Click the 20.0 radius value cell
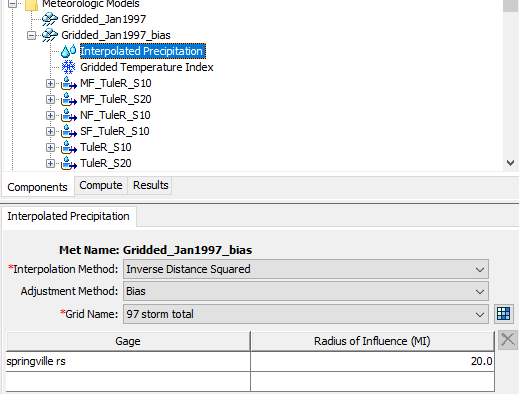The width and height of the screenshot is (519, 394). 372,361
